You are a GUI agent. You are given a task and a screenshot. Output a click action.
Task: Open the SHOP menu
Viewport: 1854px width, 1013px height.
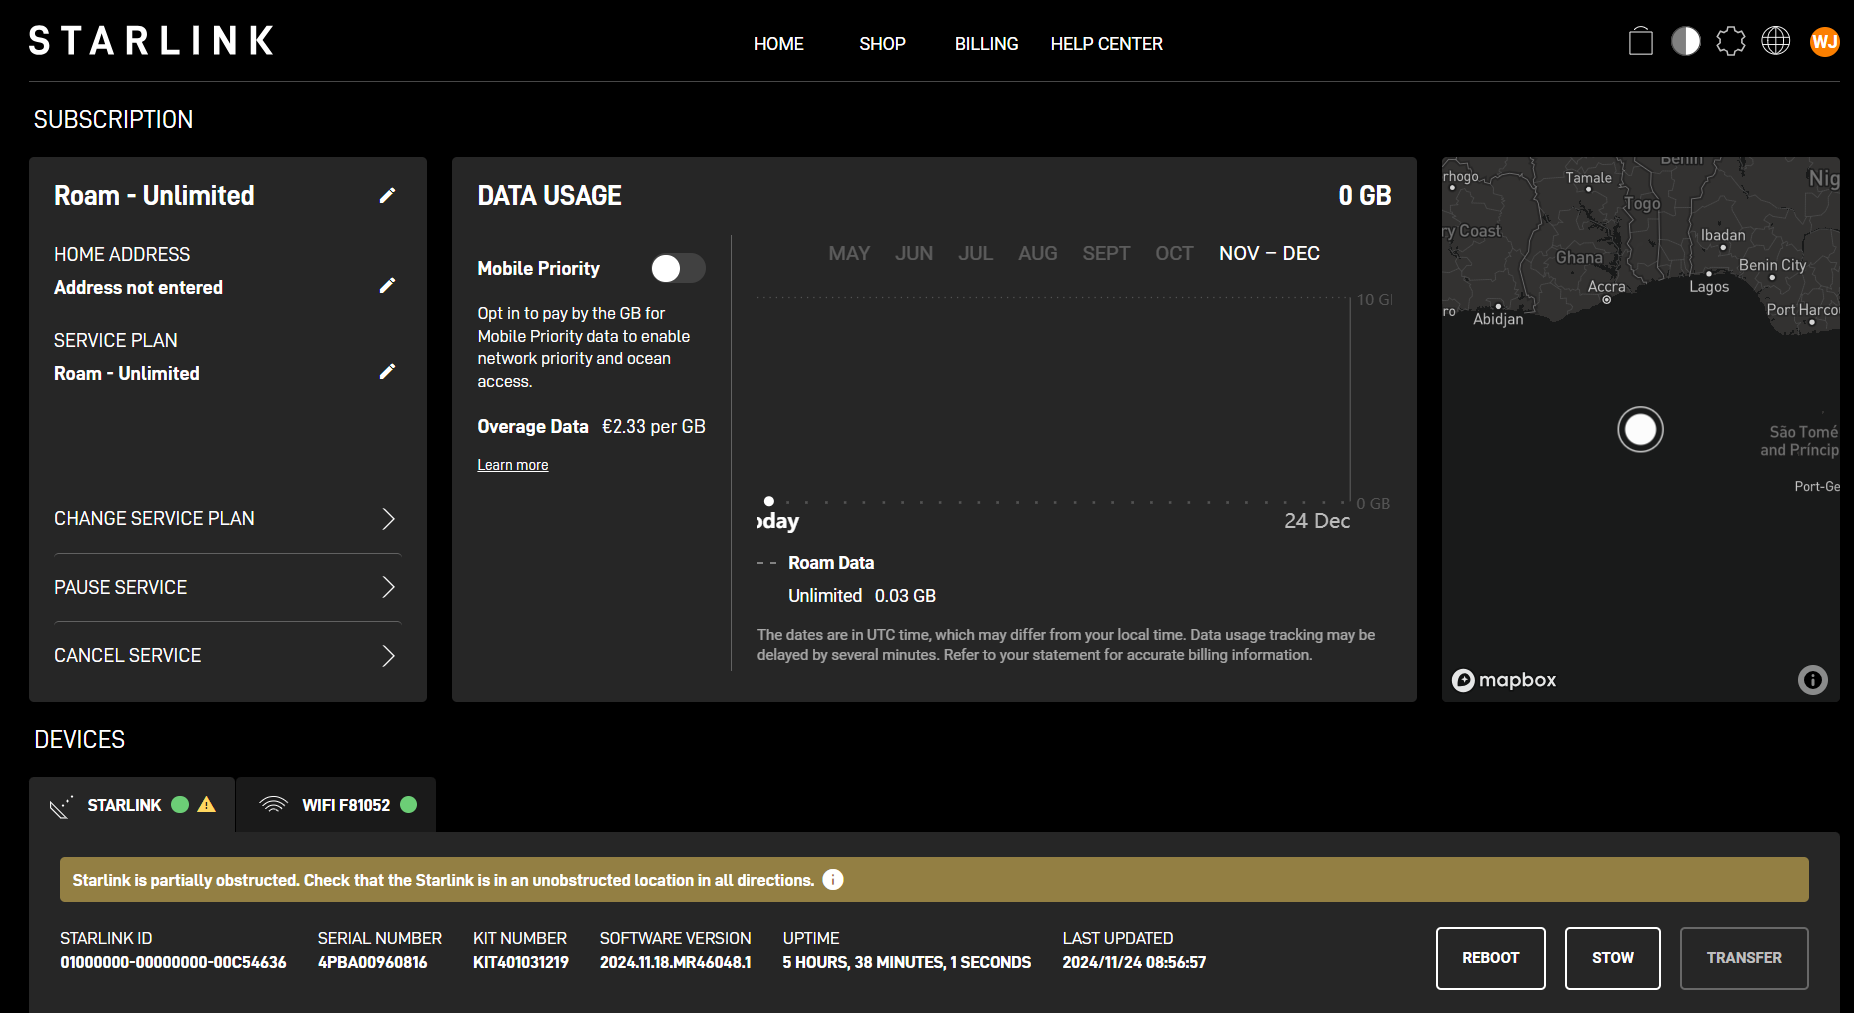point(882,44)
